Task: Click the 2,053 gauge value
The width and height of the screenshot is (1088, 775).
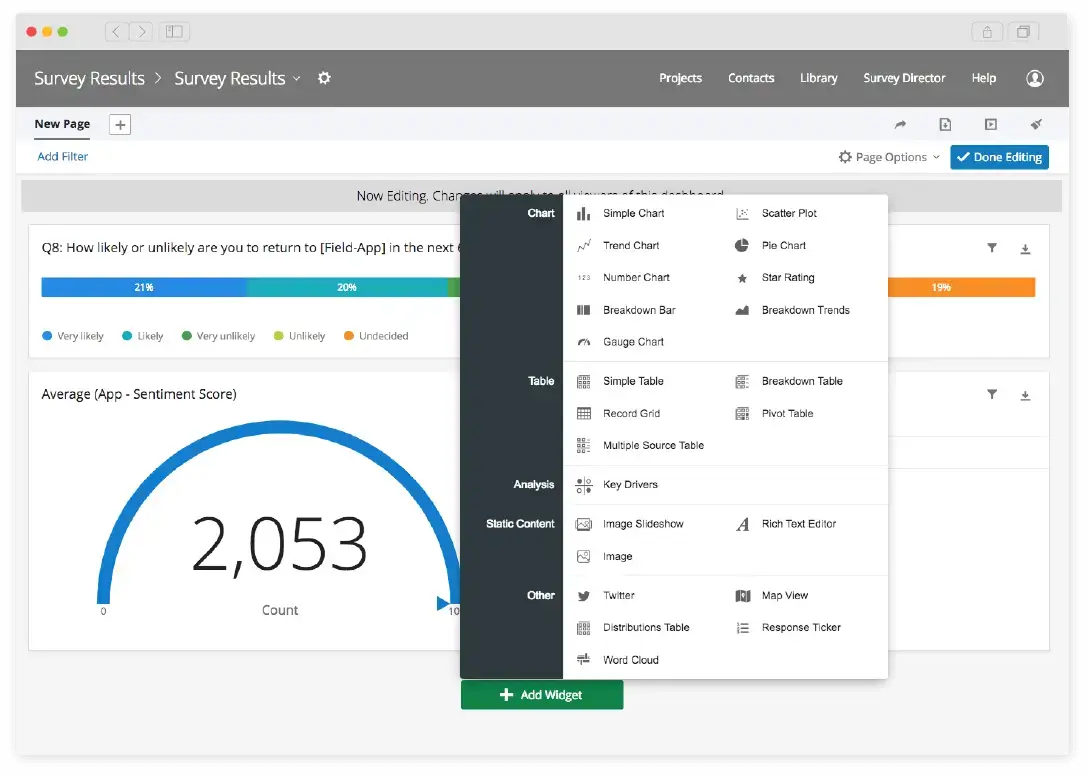Action: 280,545
